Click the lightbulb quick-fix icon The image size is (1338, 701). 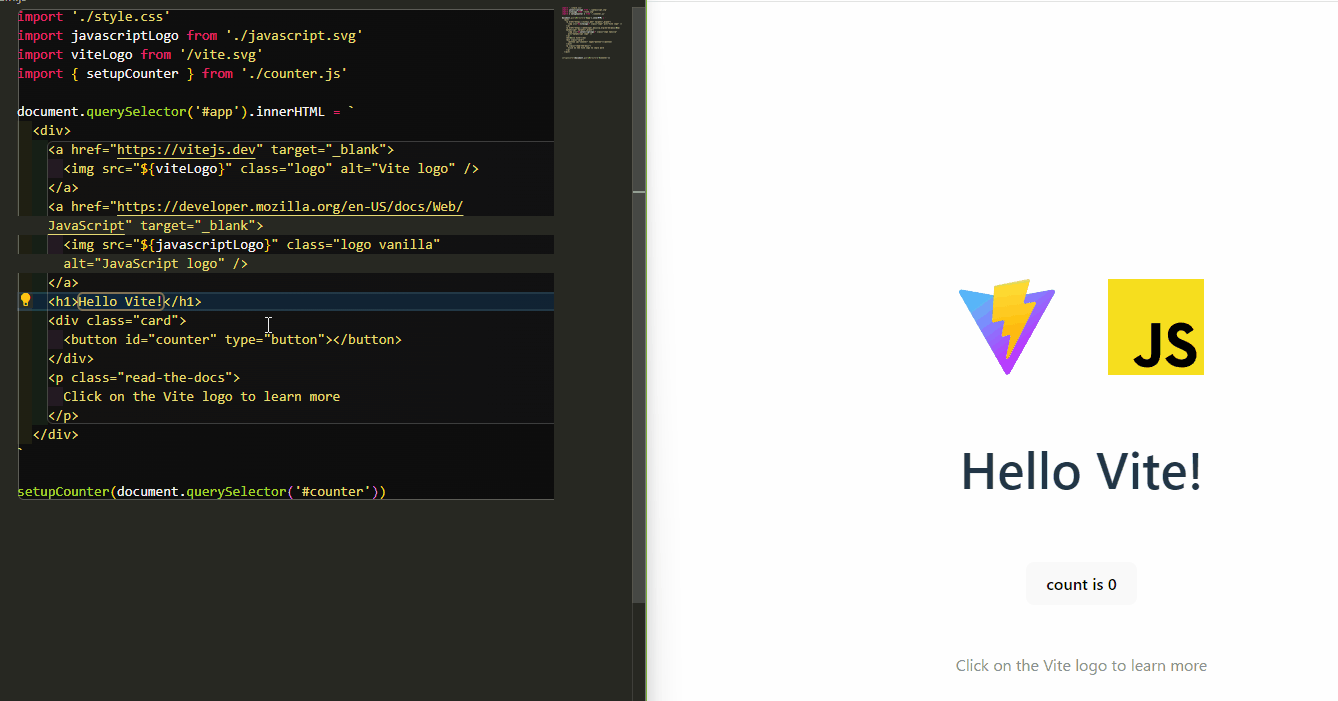(27, 301)
